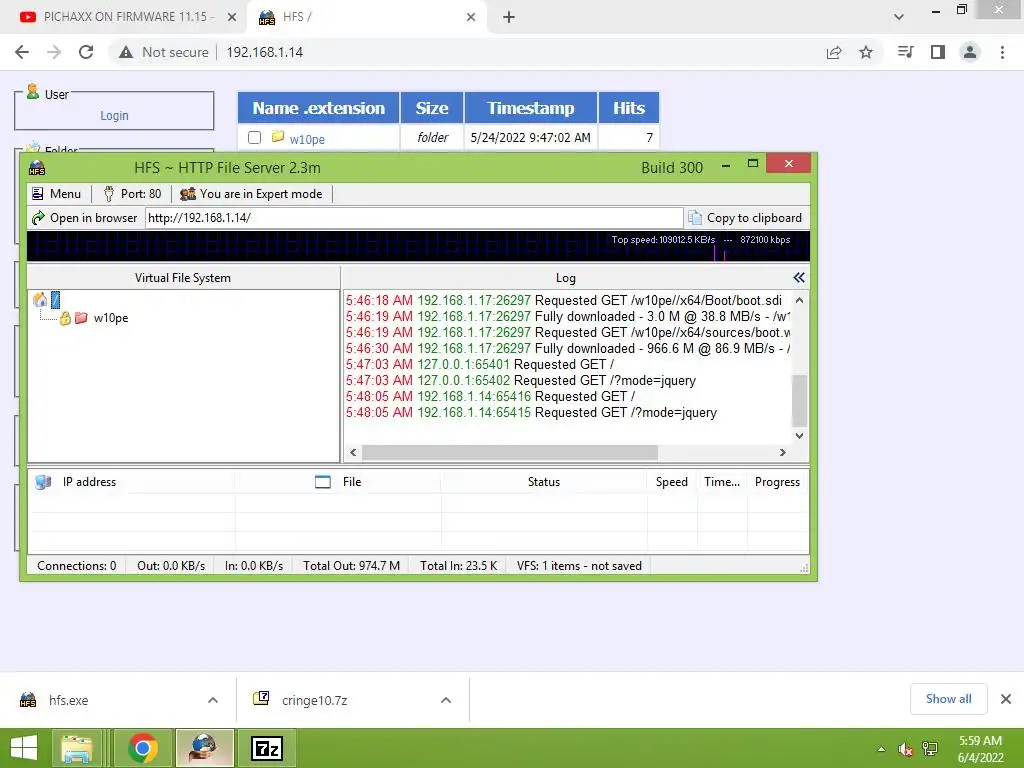The height and width of the screenshot is (768, 1024).
Task: Sort by Timestamp column in browser
Action: pos(530,108)
